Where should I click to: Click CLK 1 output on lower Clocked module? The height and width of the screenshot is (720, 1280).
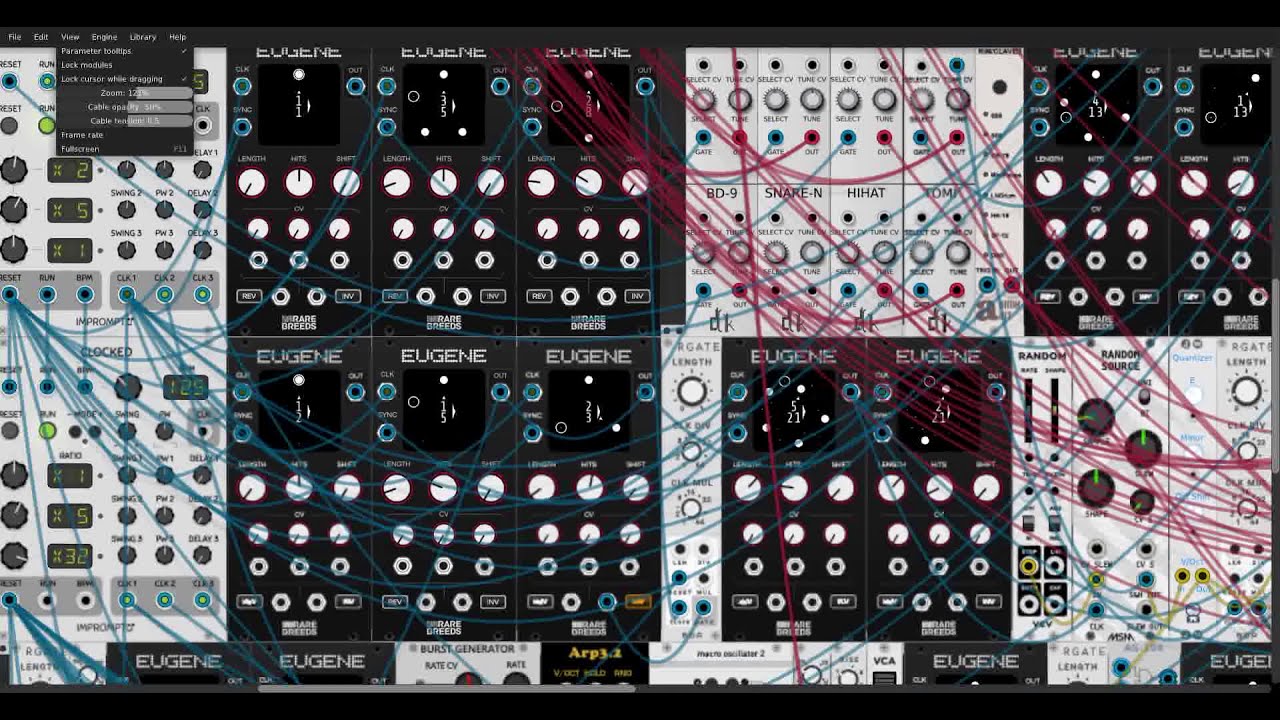126,600
